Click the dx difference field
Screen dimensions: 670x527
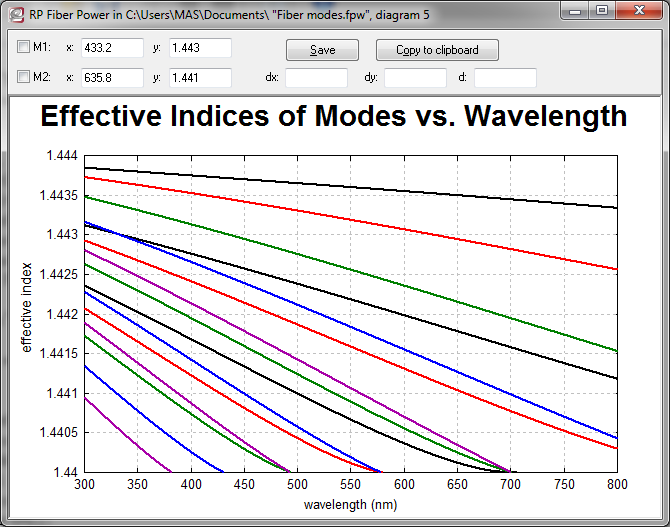pos(316,77)
